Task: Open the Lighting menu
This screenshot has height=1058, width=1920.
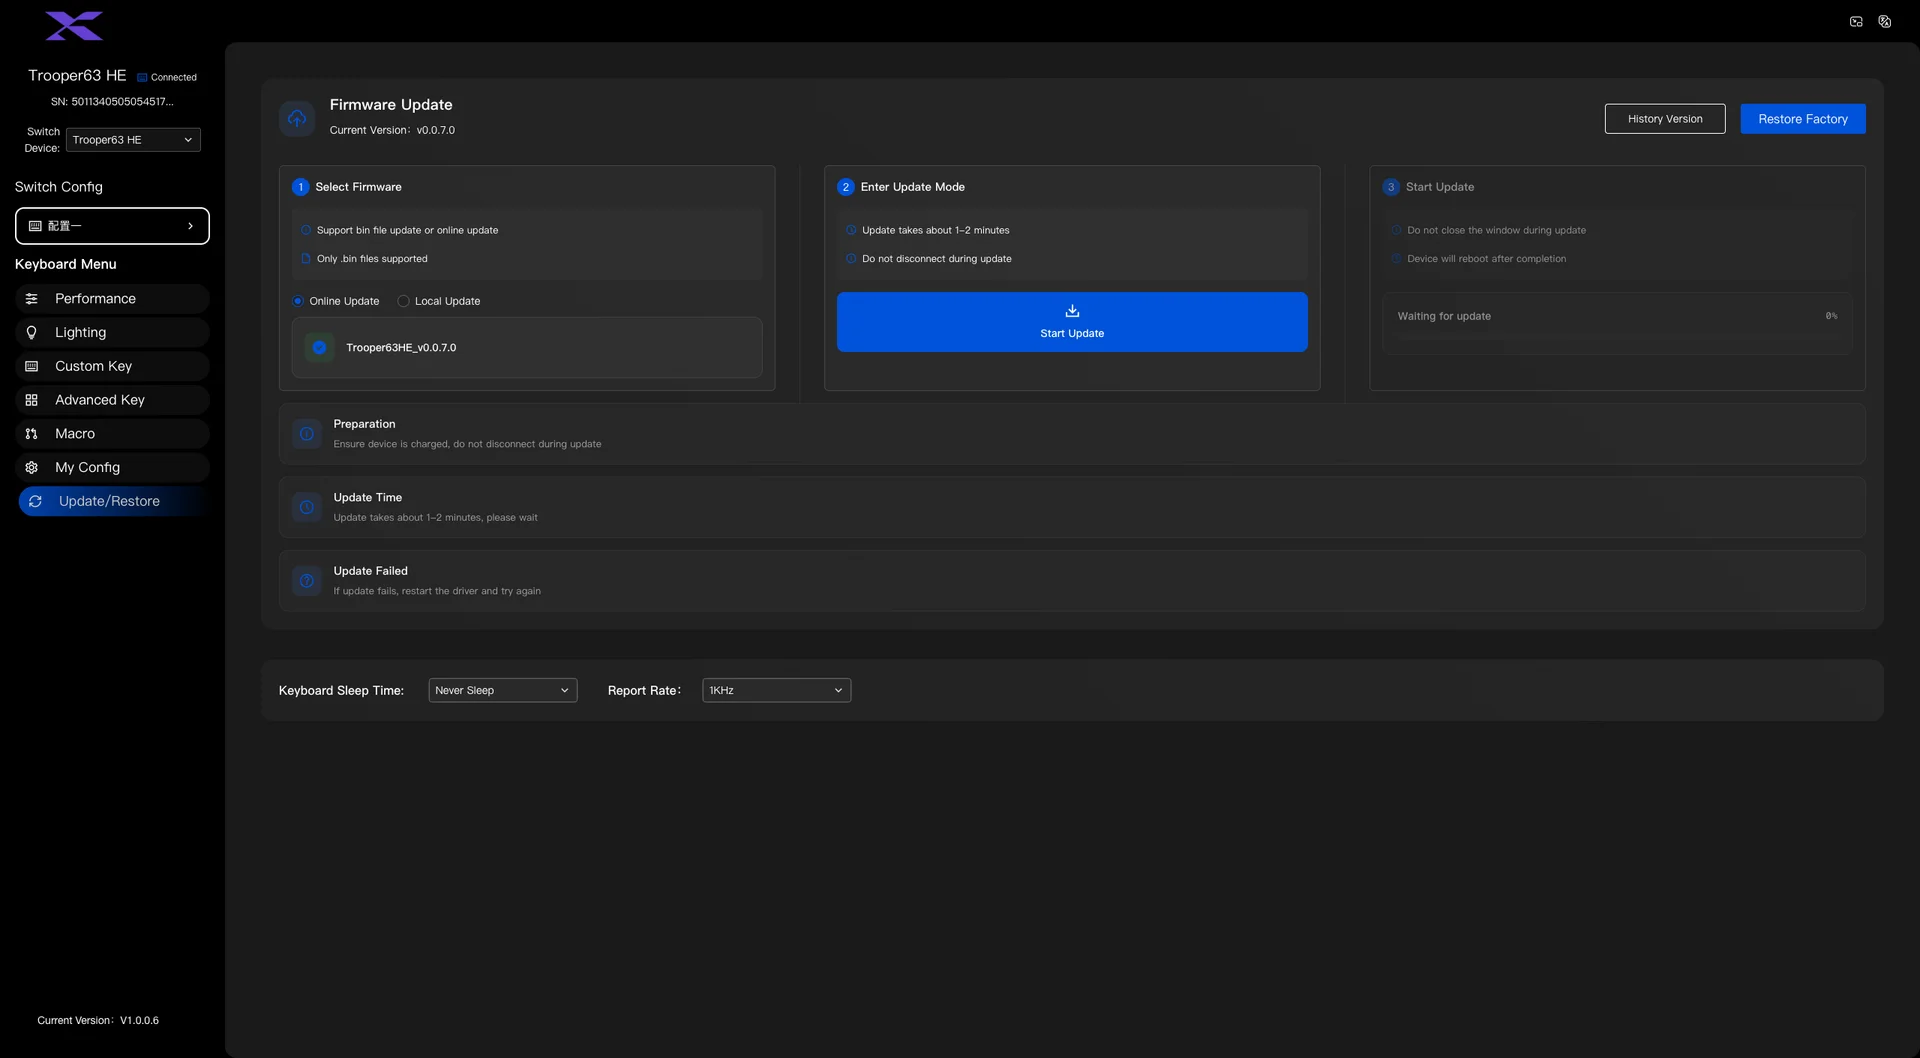Action: [113, 332]
